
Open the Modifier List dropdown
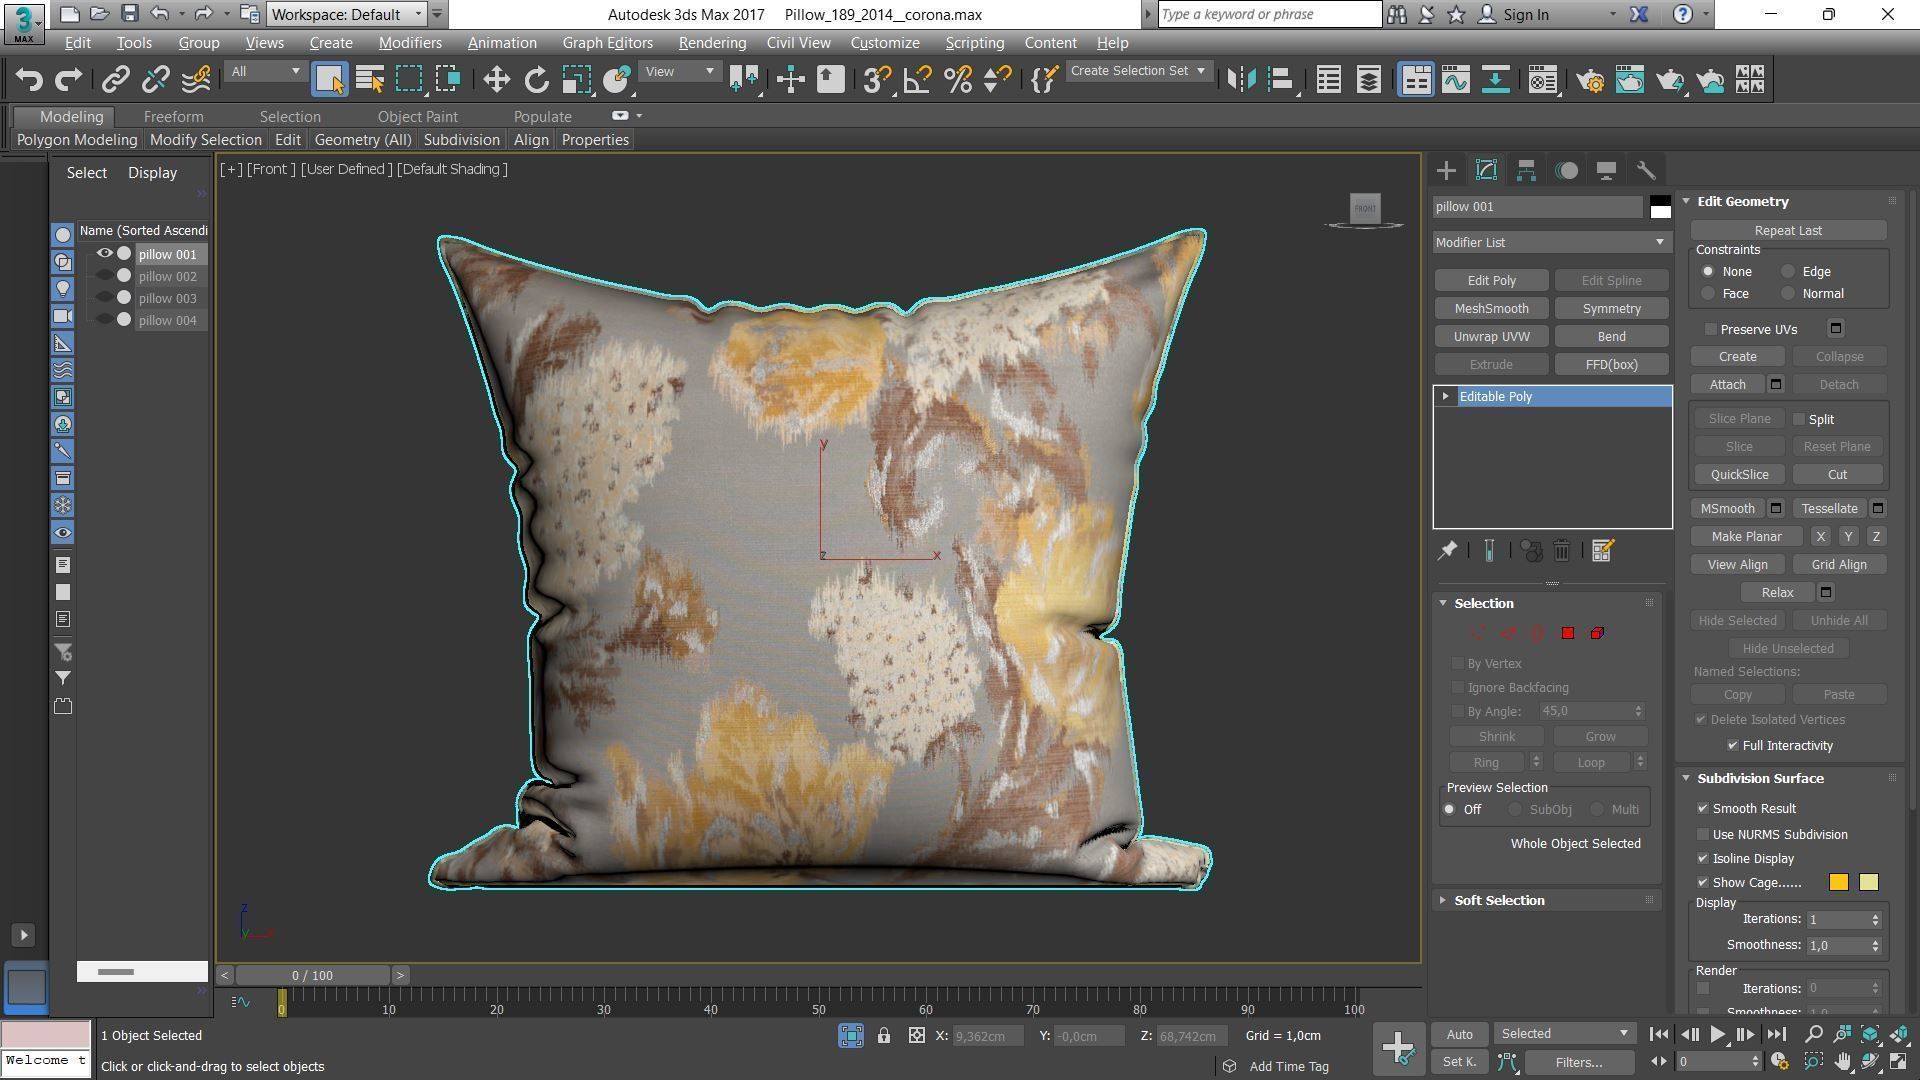[x=1551, y=242]
